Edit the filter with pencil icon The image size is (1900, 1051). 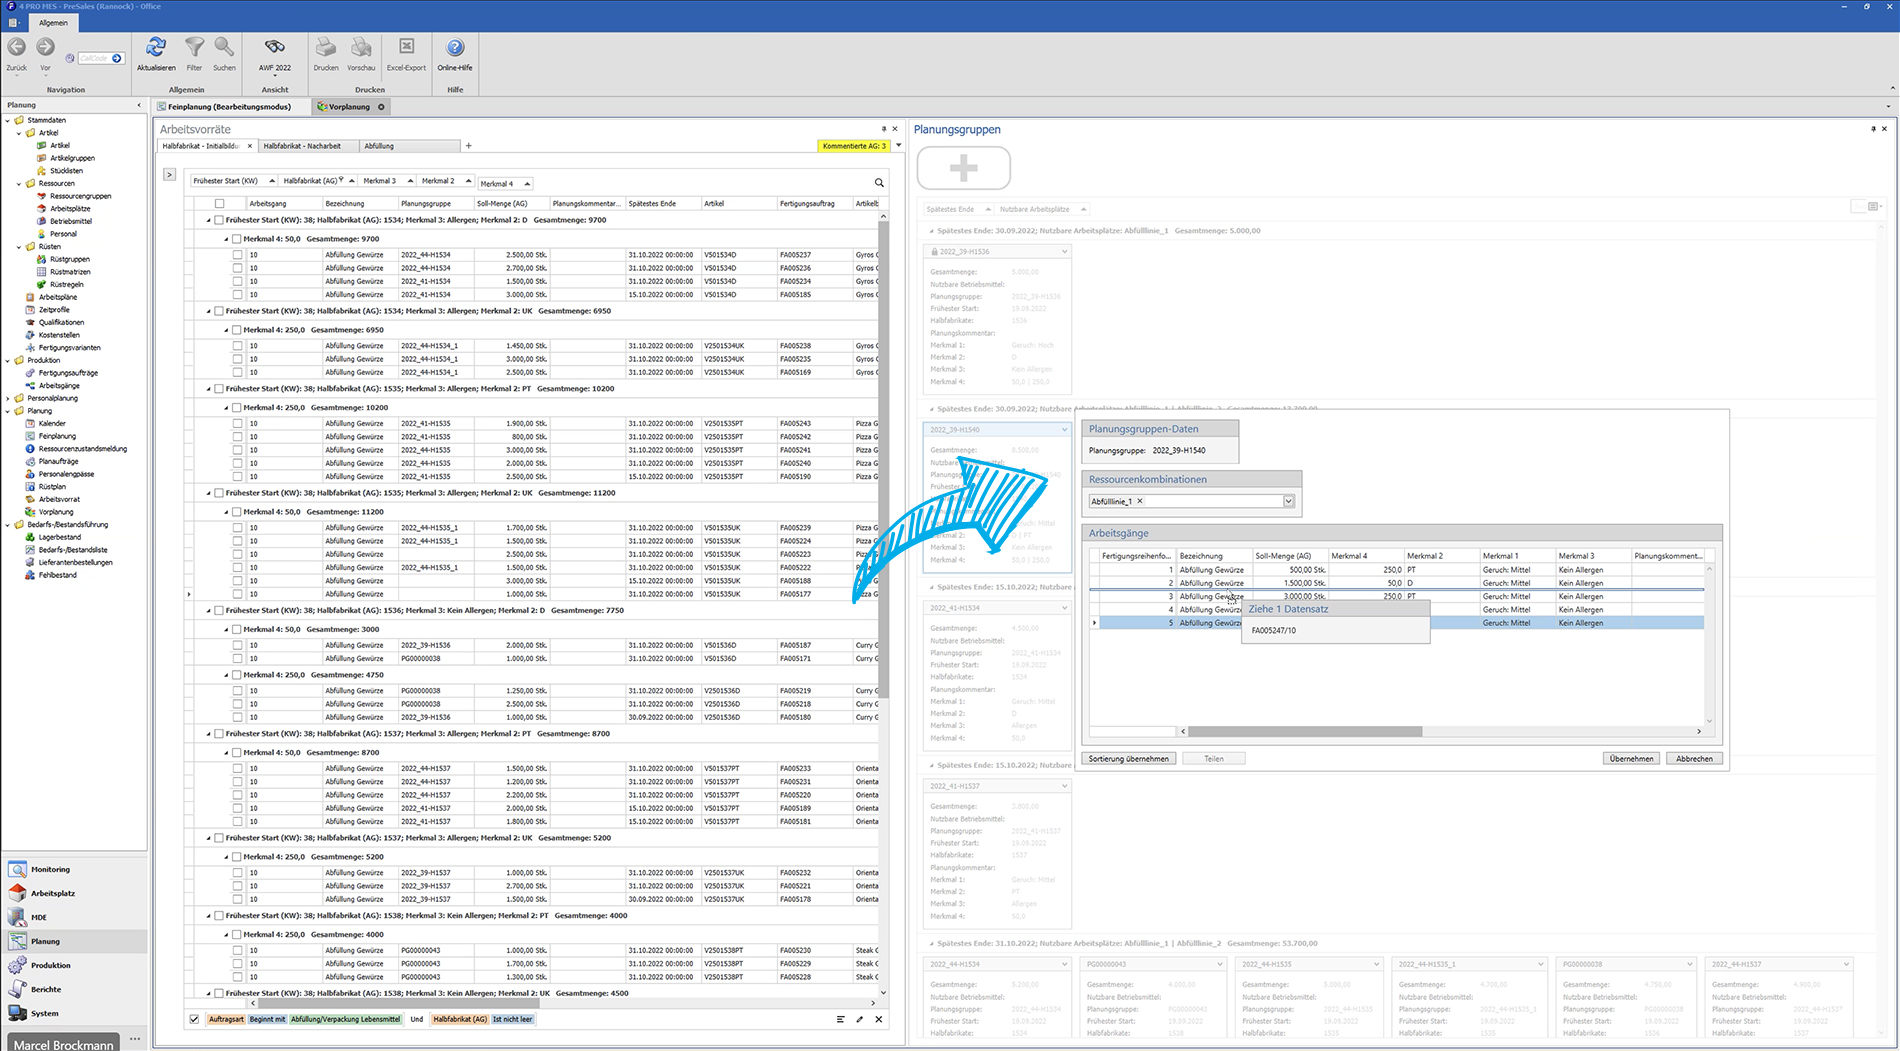pos(859,1019)
